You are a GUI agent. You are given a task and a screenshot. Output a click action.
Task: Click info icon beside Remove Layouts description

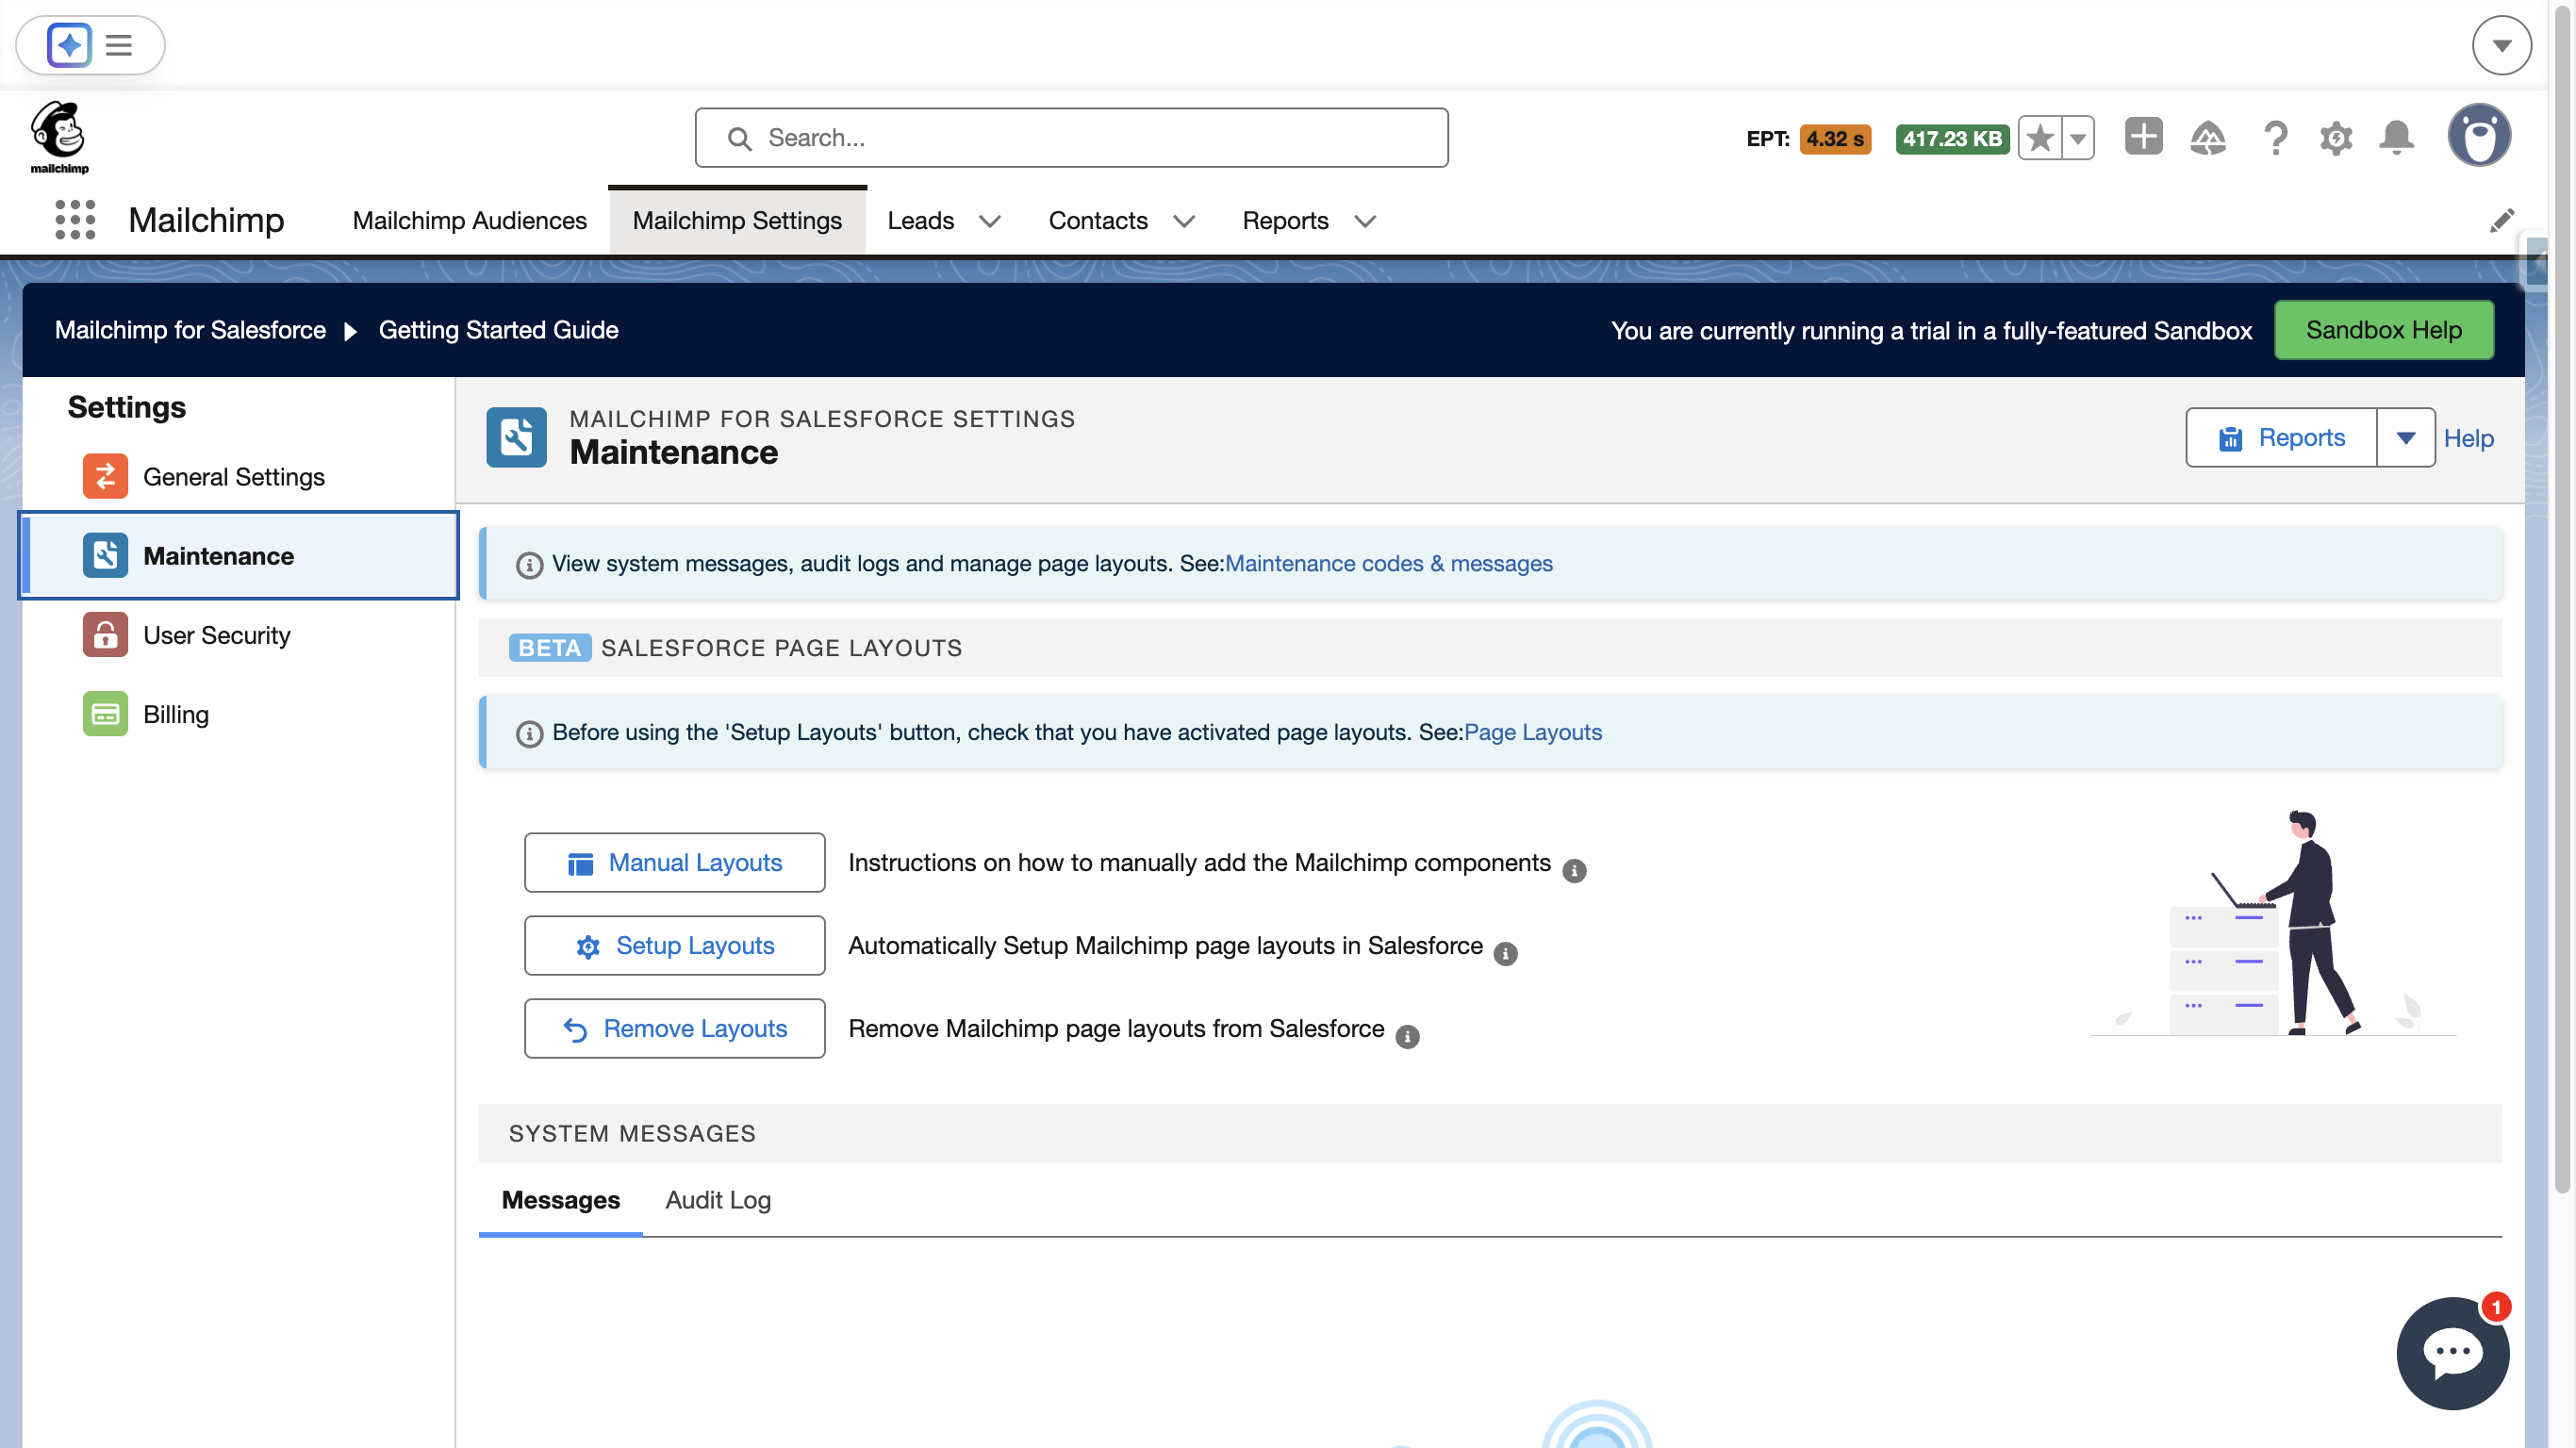[1407, 1037]
